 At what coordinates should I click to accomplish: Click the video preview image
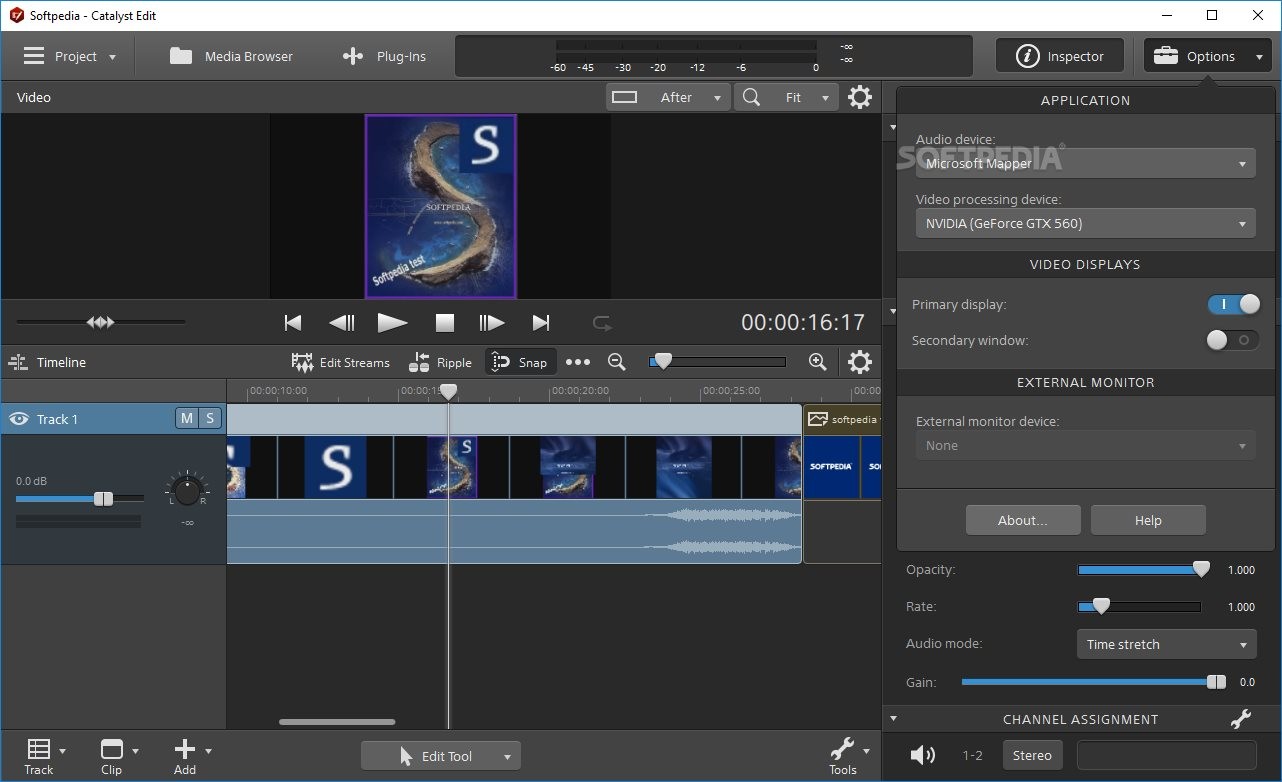pyautogui.click(x=441, y=207)
